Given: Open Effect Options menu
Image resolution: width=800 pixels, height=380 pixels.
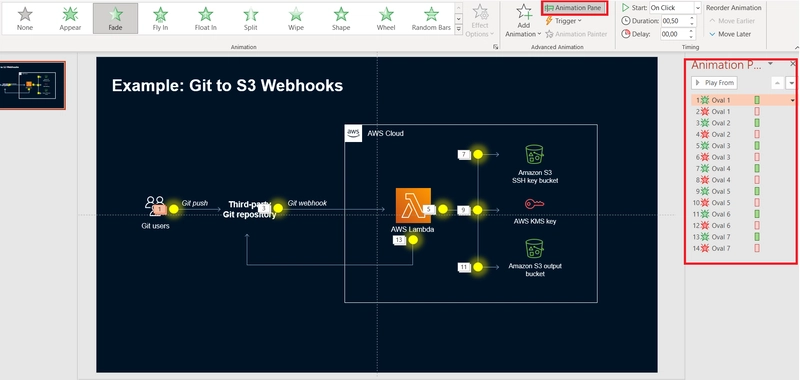Looking at the screenshot, I should 480,20.
